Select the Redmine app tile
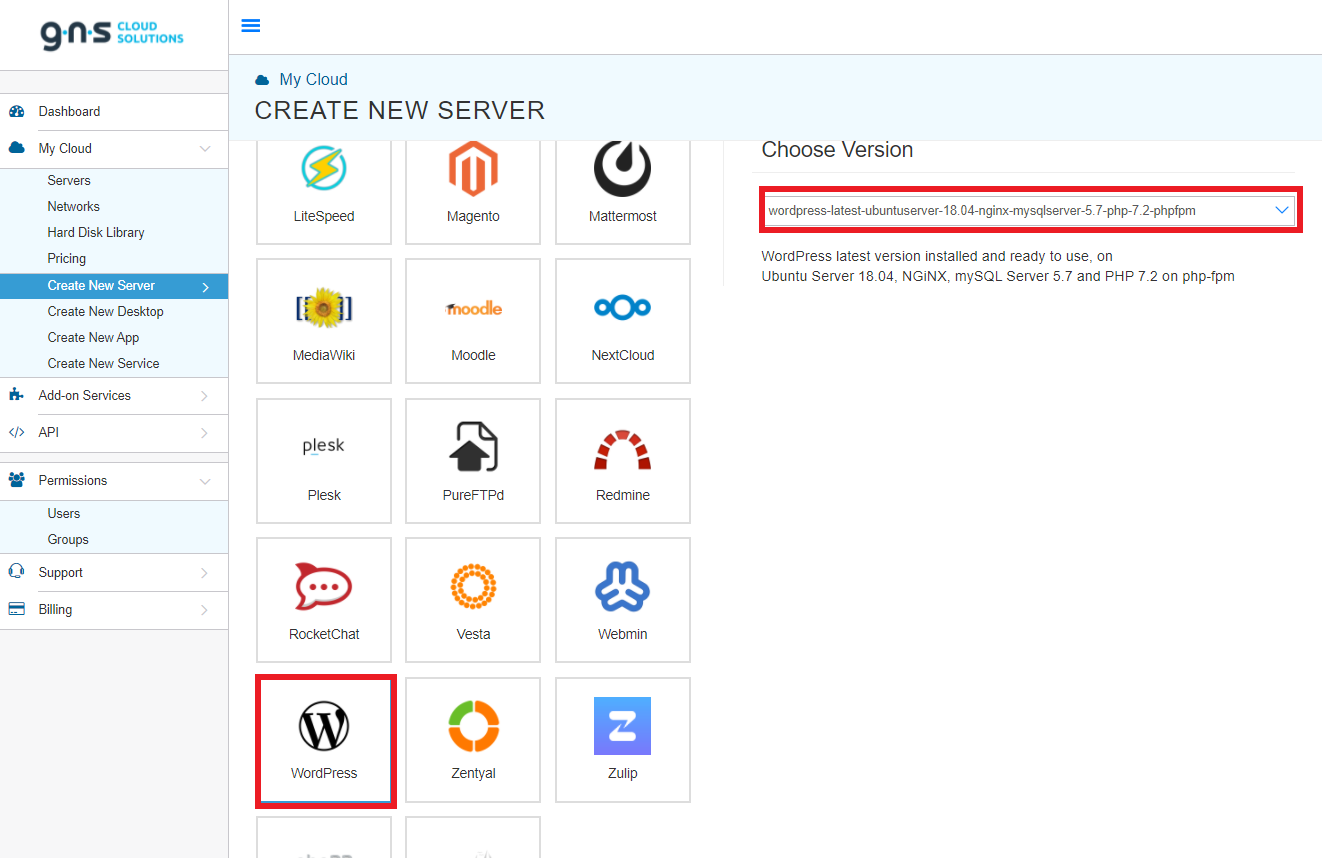This screenshot has height=858, width=1322. click(x=623, y=461)
